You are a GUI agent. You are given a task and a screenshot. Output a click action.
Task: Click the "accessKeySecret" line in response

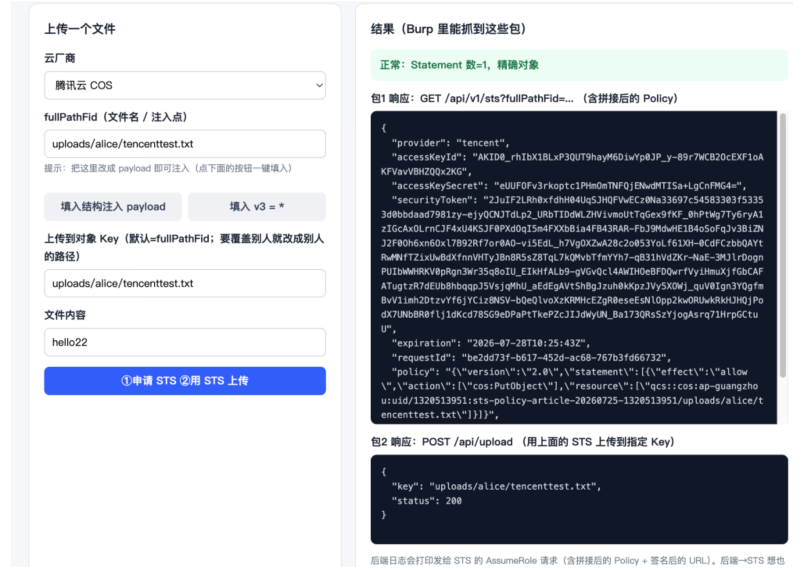(569, 186)
